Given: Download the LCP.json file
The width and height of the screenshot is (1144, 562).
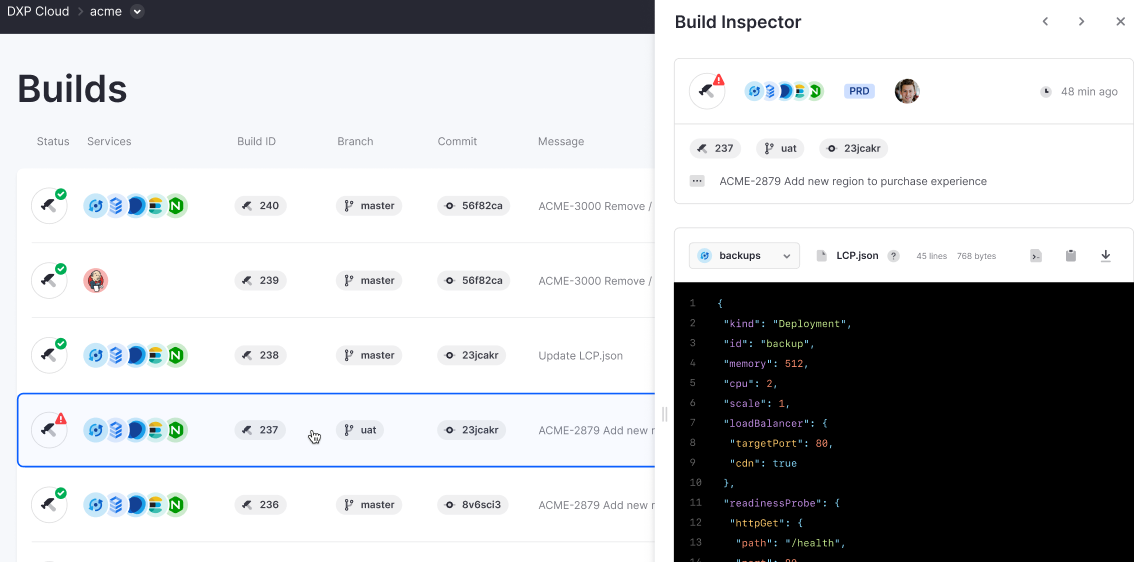Looking at the screenshot, I should 1105,256.
